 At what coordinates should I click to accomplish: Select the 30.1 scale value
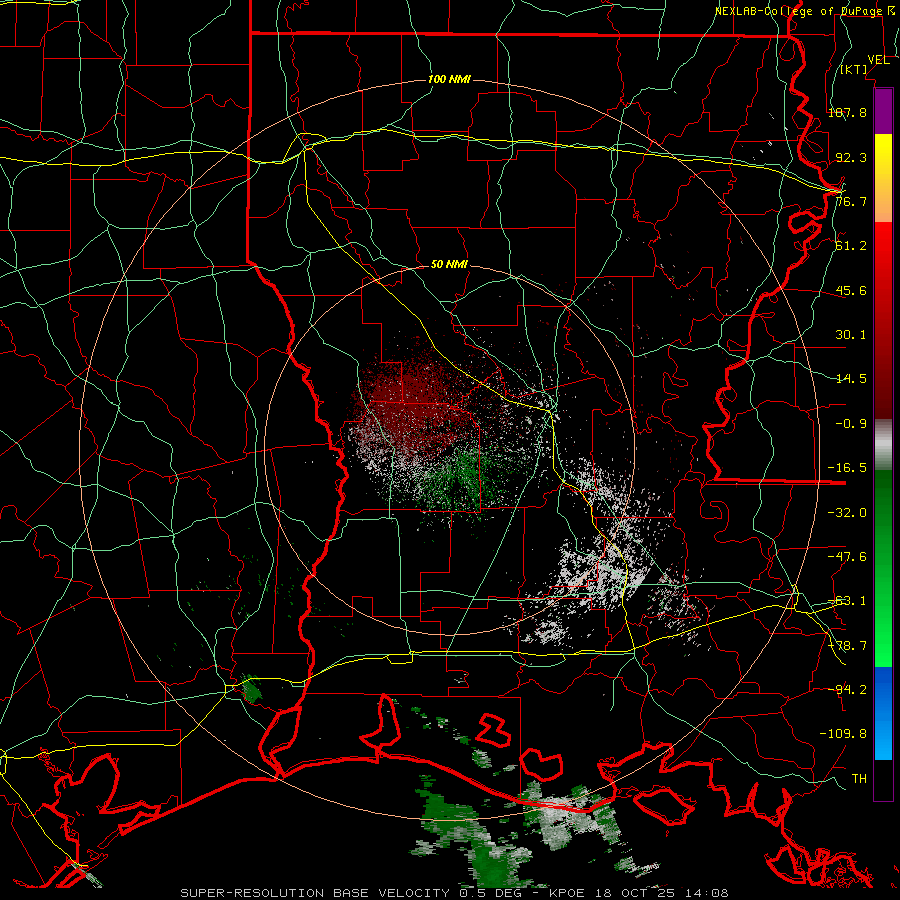pos(851,335)
